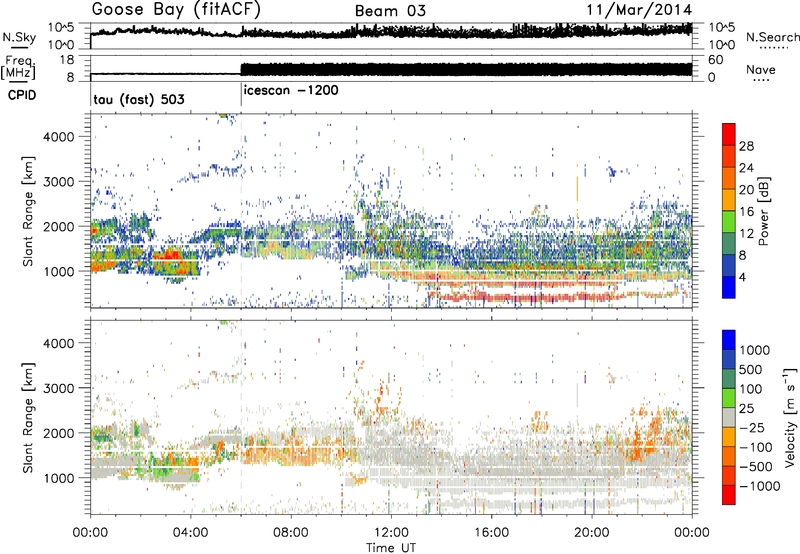Click the red bottom of Velocity color bar

tap(729, 495)
